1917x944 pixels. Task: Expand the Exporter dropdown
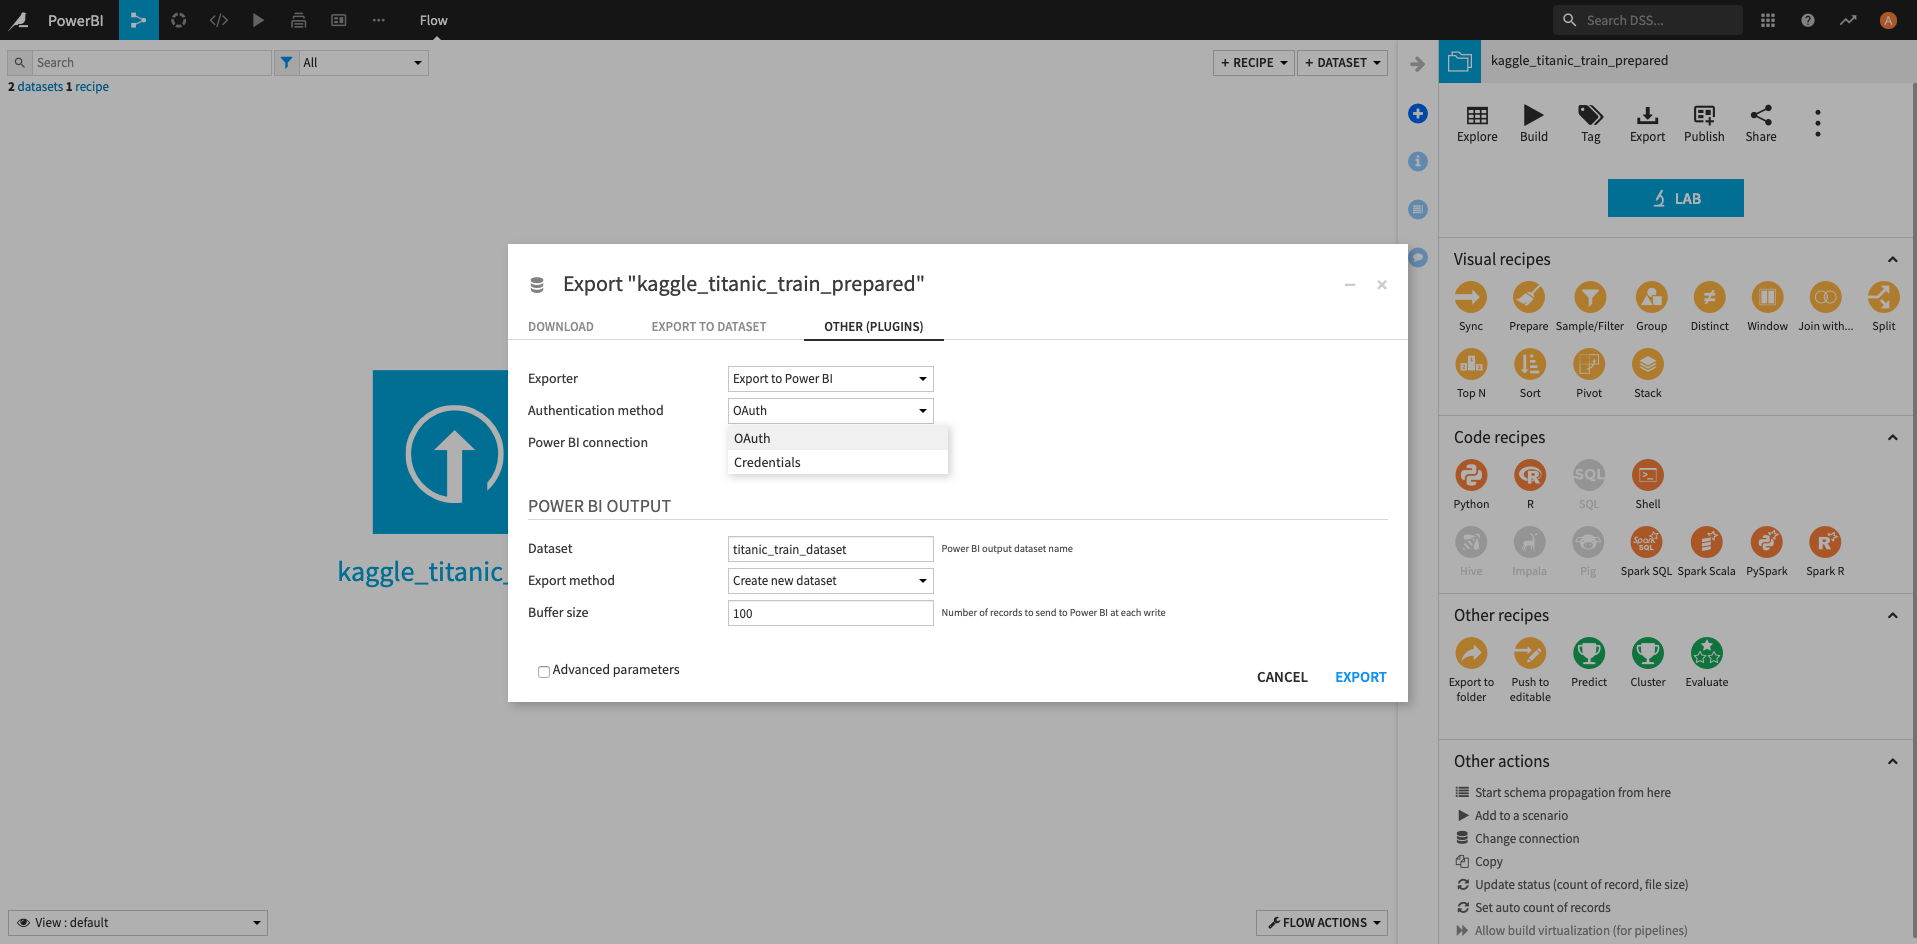click(x=830, y=379)
